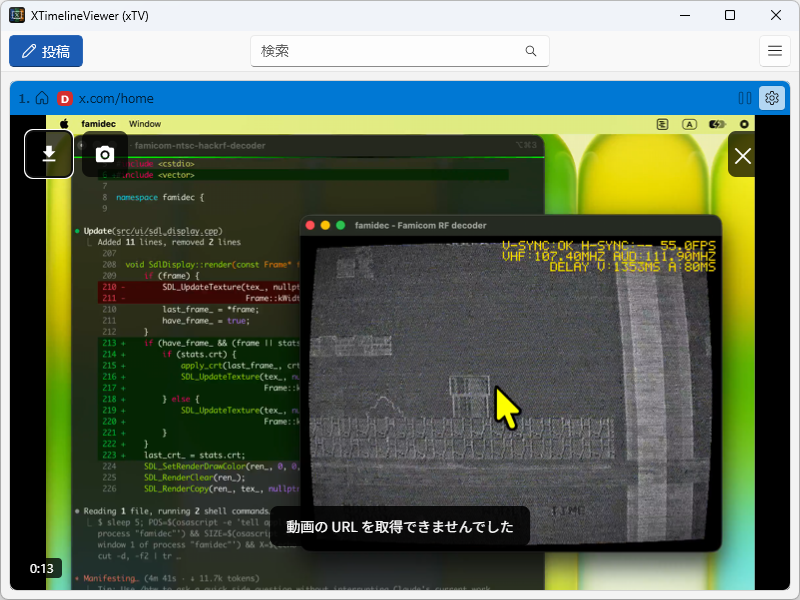
Task: Open the x.com/home column title
Action: pyautogui.click(x=116, y=98)
